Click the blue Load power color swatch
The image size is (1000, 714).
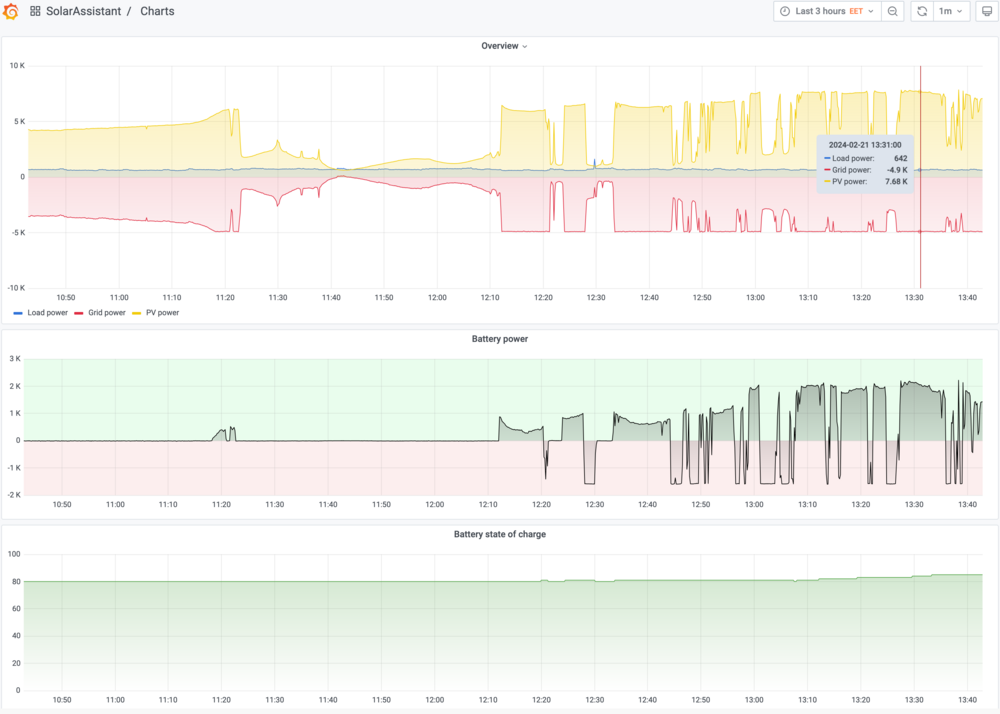(x=18, y=313)
